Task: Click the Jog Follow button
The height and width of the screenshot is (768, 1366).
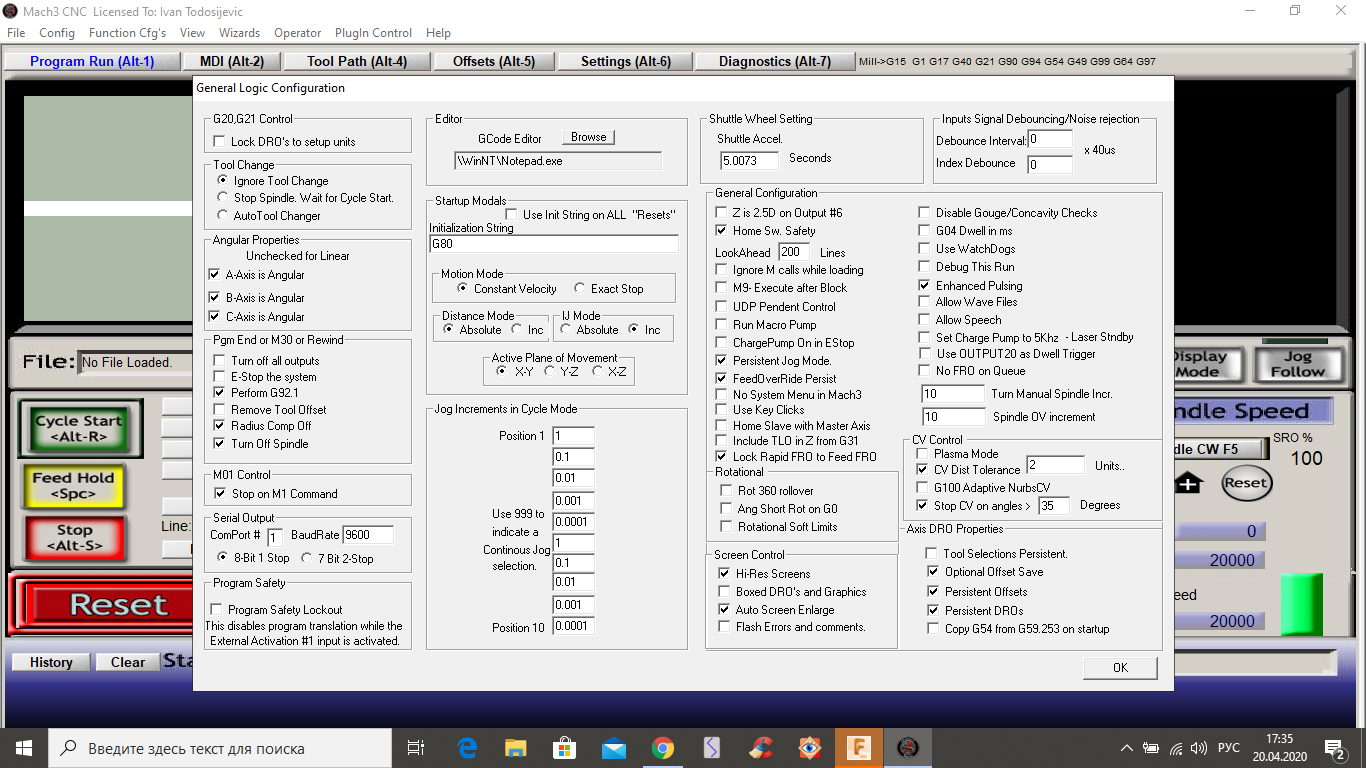Action: point(1297,363)
